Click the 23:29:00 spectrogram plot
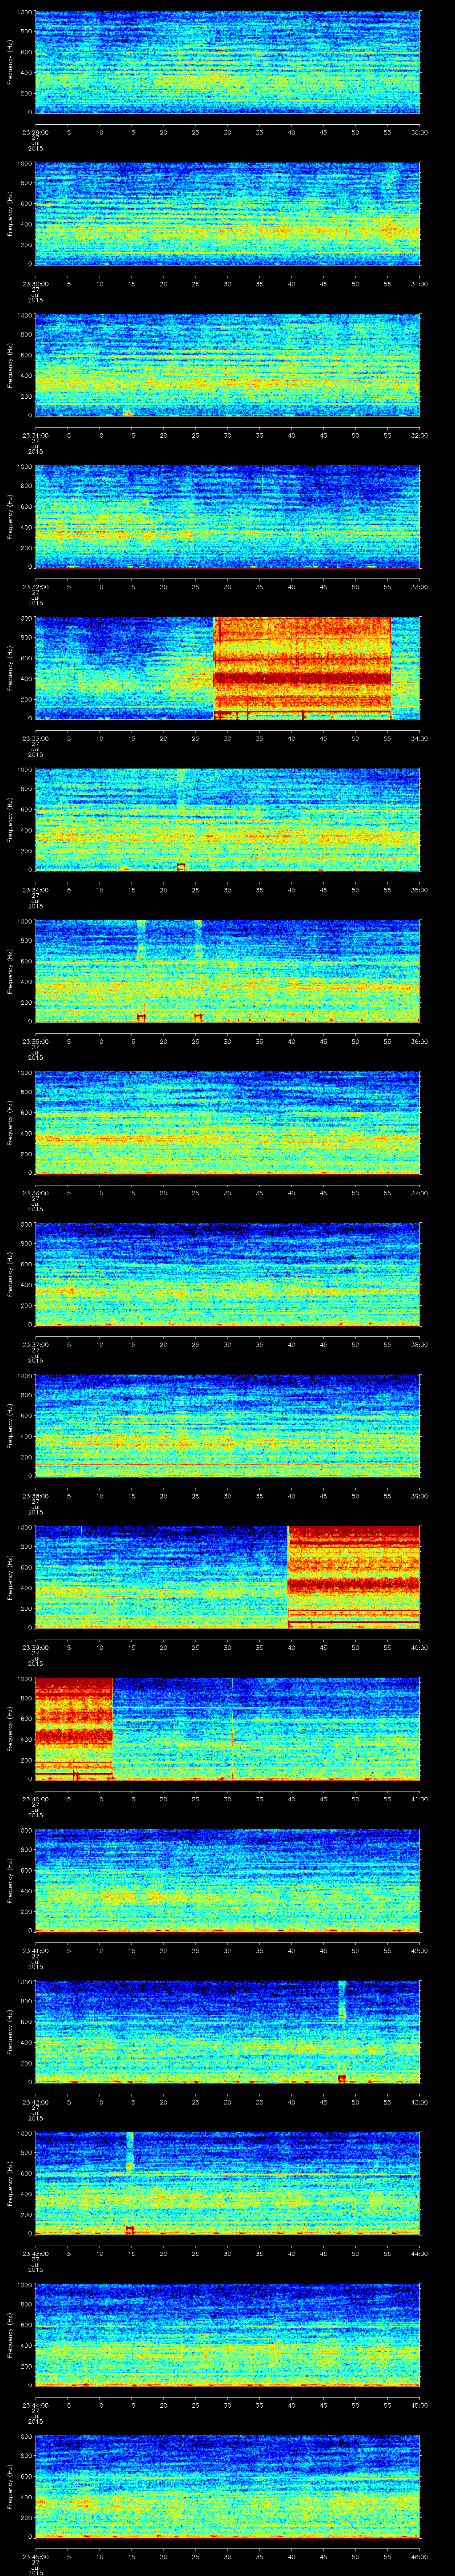 click(x=227, y=62)
